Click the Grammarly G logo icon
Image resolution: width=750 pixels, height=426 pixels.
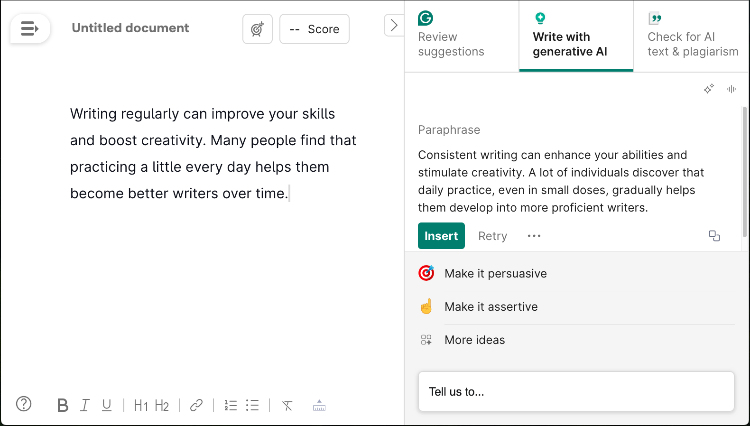[425, 18]
